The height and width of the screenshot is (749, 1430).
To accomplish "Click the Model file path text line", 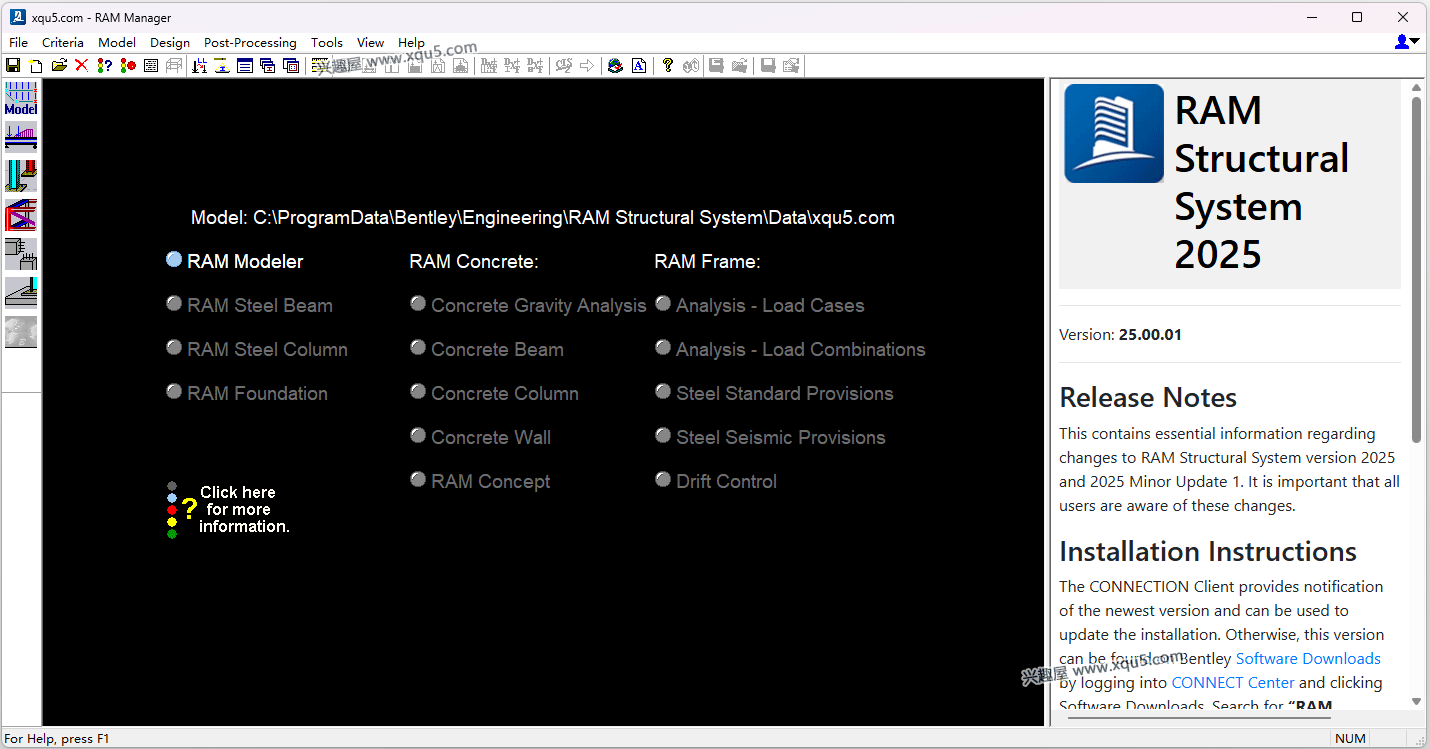I will [x=543, y=217].
